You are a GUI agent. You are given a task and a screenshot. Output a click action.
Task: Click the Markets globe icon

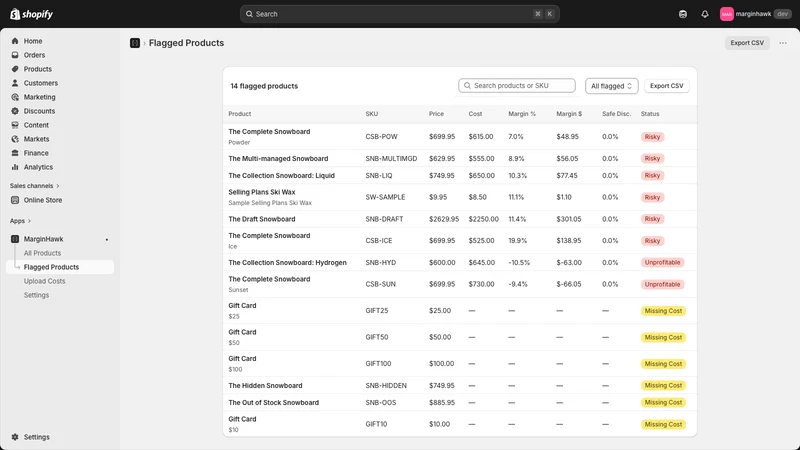click(15, 139)
